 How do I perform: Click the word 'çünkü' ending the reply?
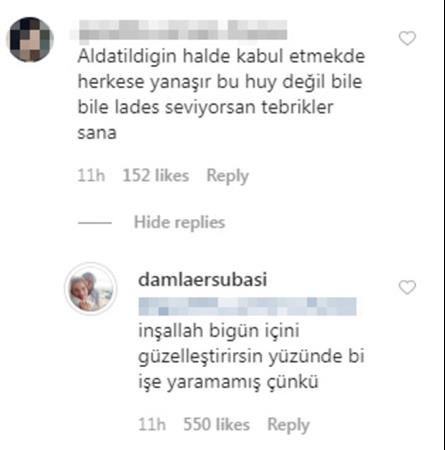click(x=292, y=382)
